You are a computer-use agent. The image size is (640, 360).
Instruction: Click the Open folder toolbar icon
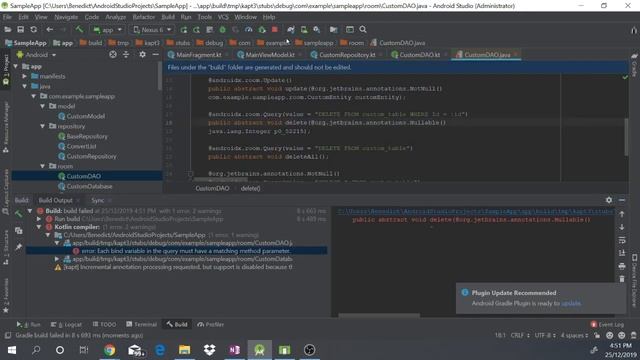pos(7,29)
